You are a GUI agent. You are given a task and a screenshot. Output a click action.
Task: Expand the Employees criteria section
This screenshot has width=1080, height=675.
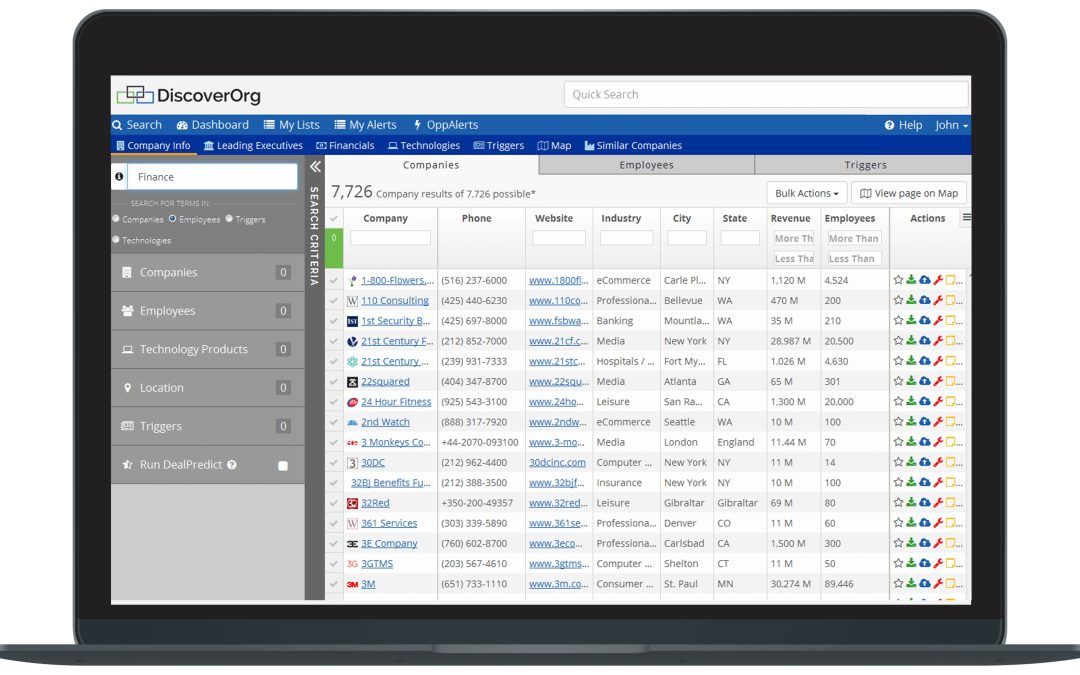[x=207, y=311]
